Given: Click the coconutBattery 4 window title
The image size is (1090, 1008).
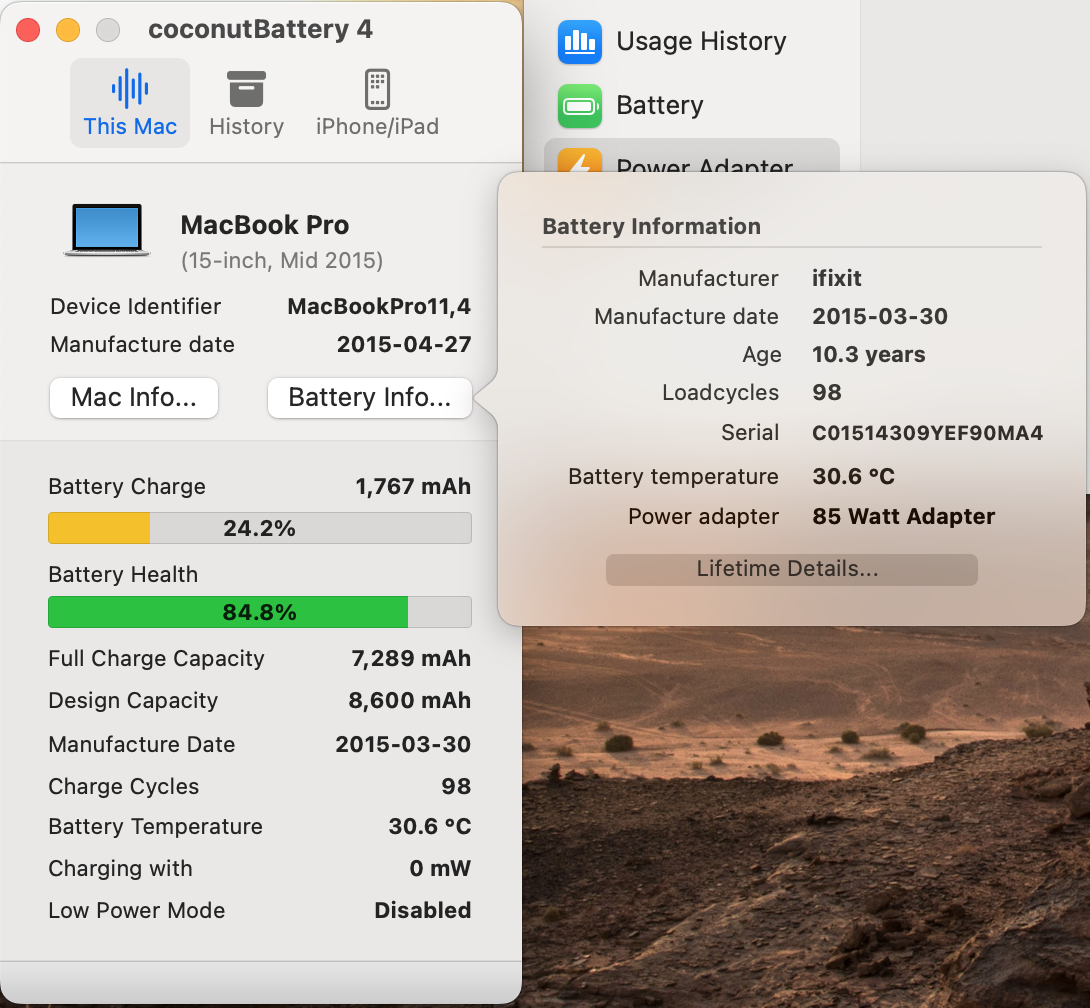Looking at the screenshot, I should tap(261, 29).
